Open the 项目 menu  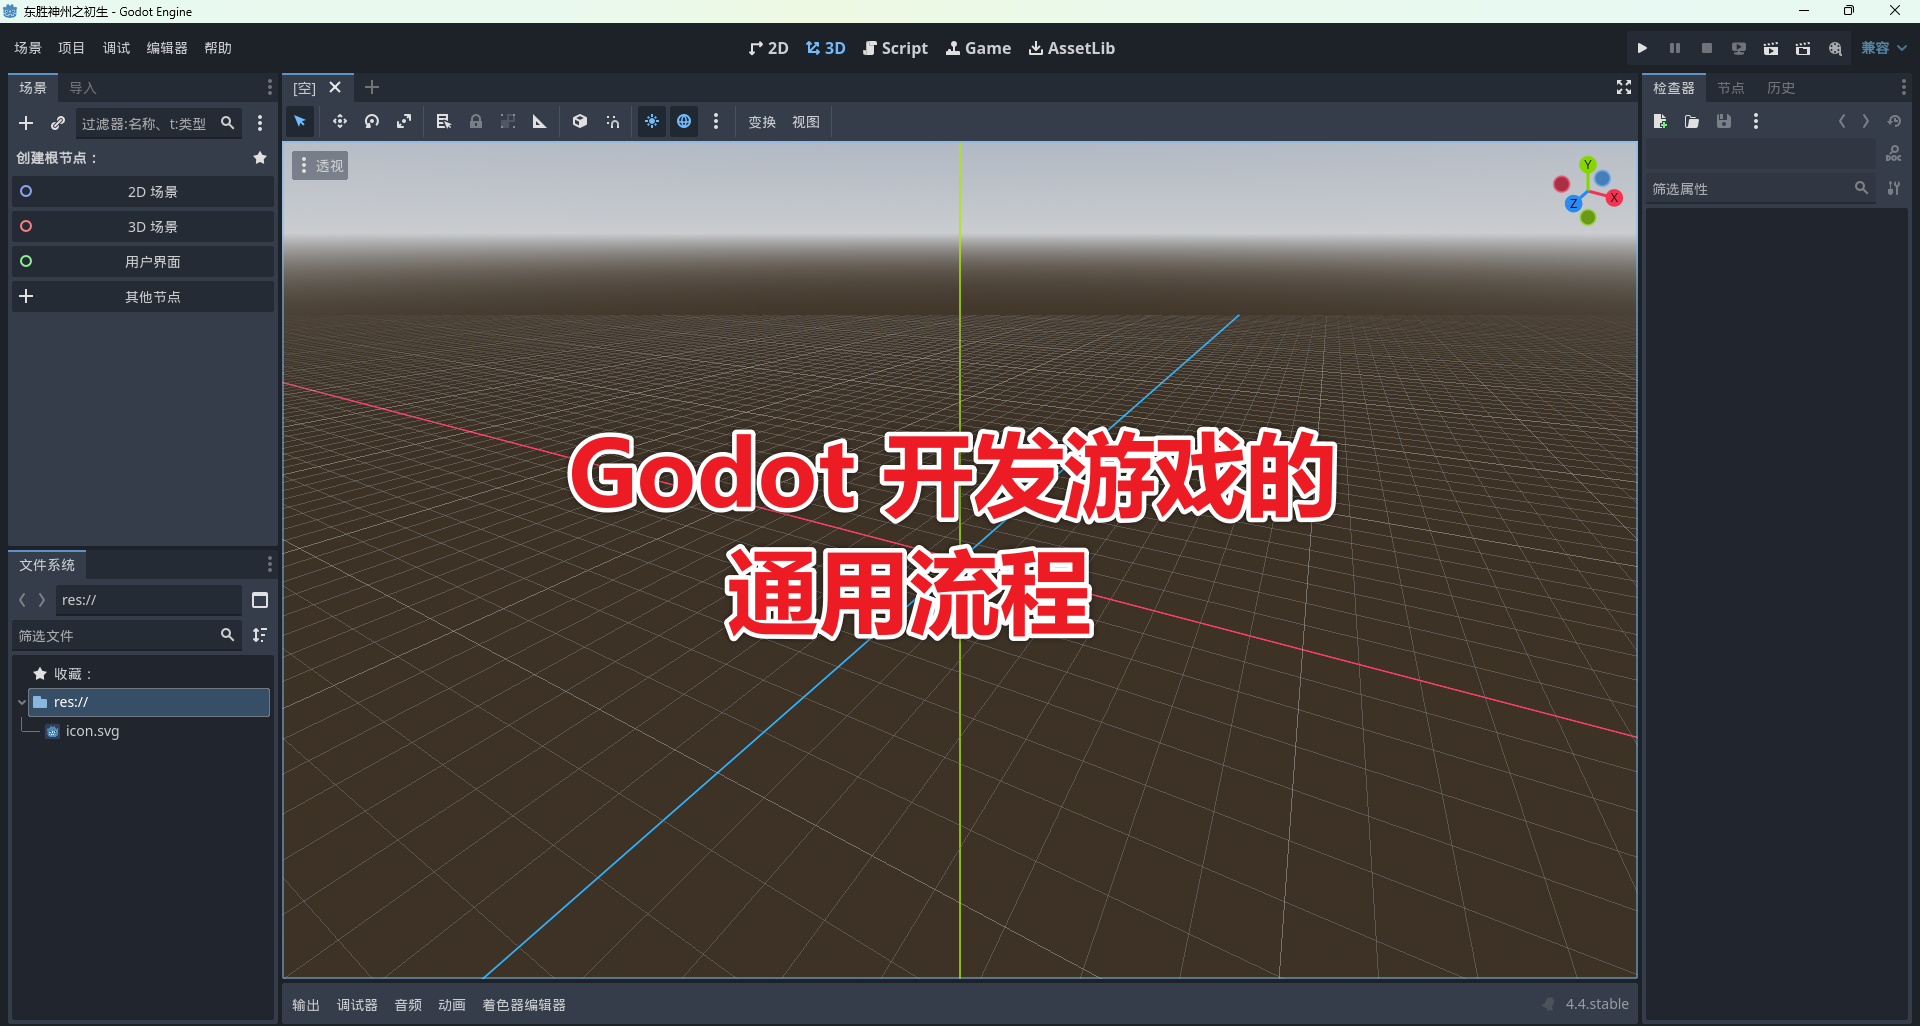(x=71, y=48)
